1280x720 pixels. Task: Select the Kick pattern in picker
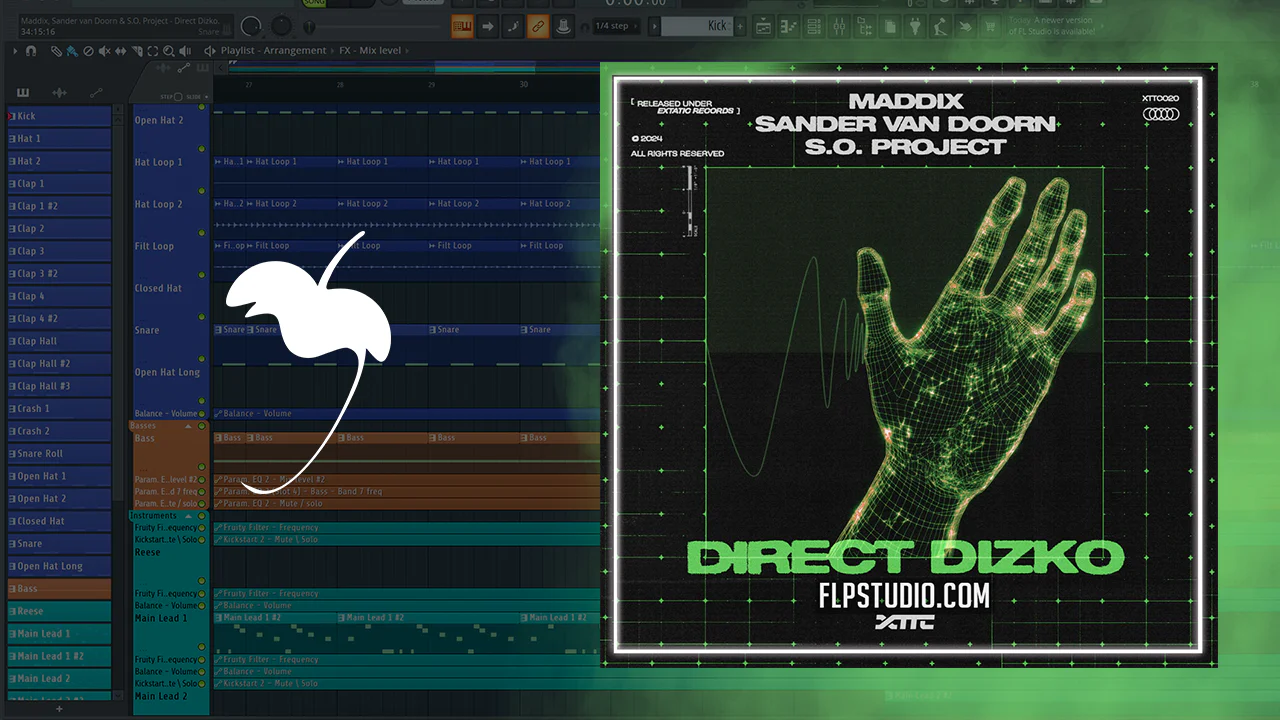click(x=59, y=116)
